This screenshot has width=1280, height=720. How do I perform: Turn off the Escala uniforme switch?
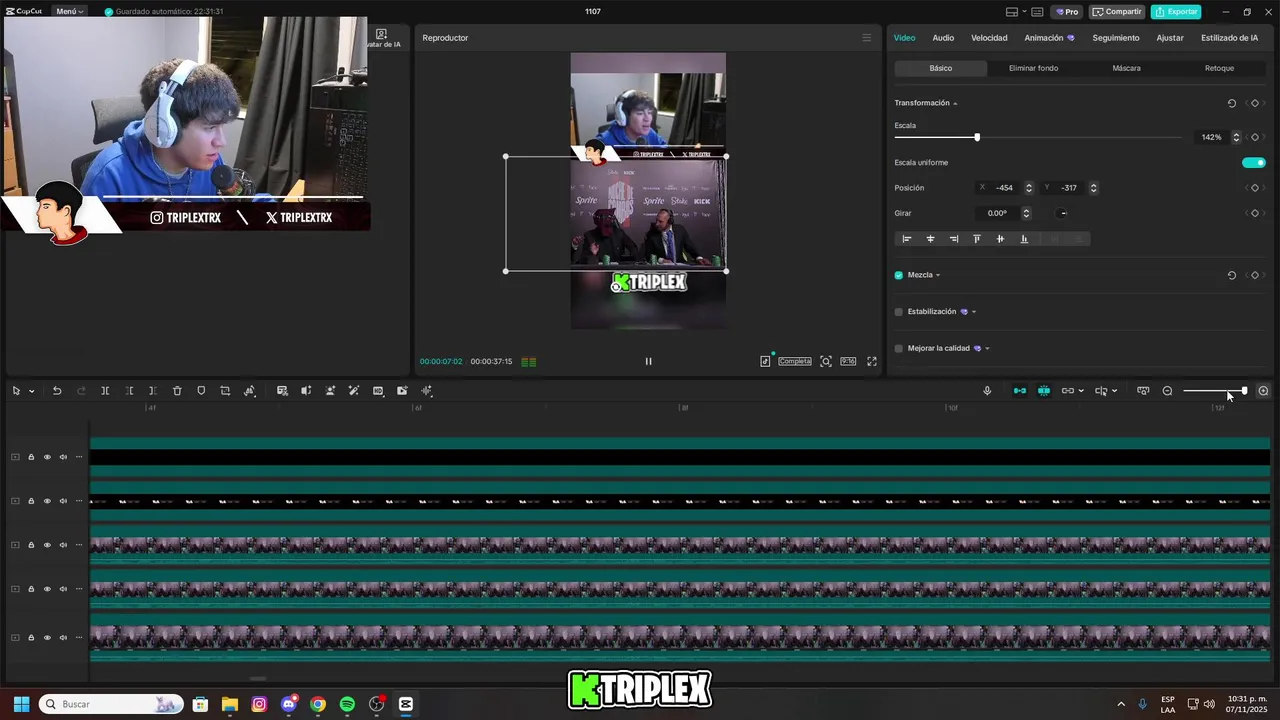(1254, 162)
